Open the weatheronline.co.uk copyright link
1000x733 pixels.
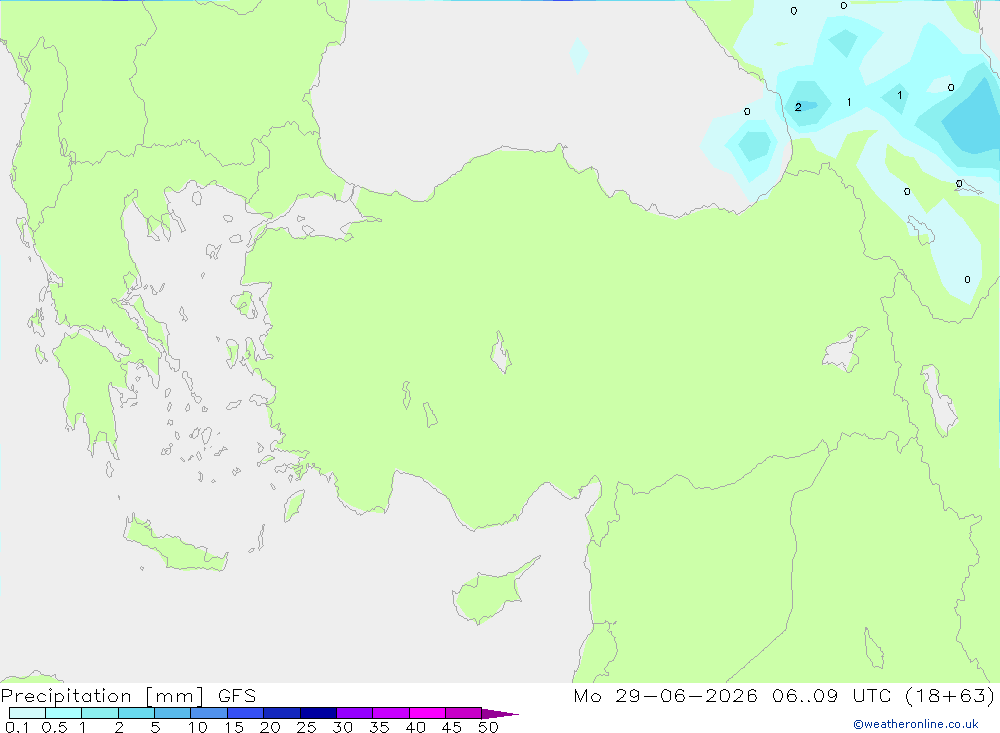click(x=916, y=724)
